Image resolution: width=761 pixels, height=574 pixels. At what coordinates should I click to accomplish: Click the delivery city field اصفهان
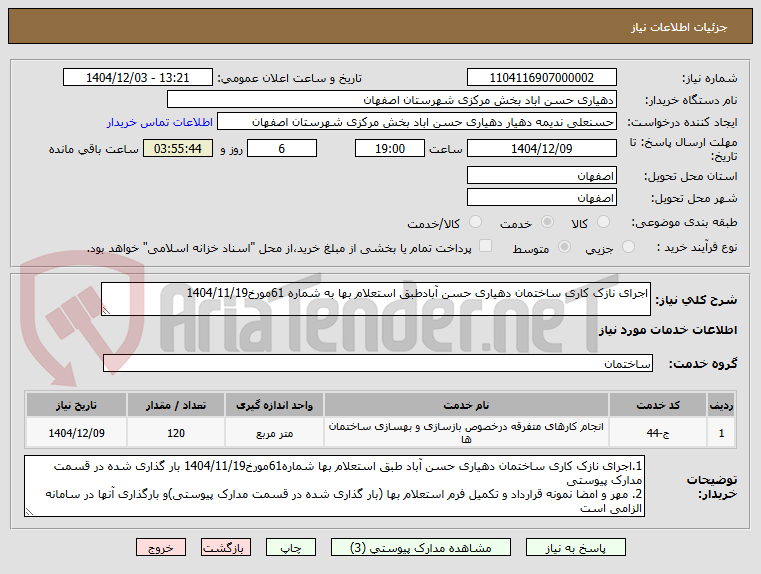coord(542,197)
